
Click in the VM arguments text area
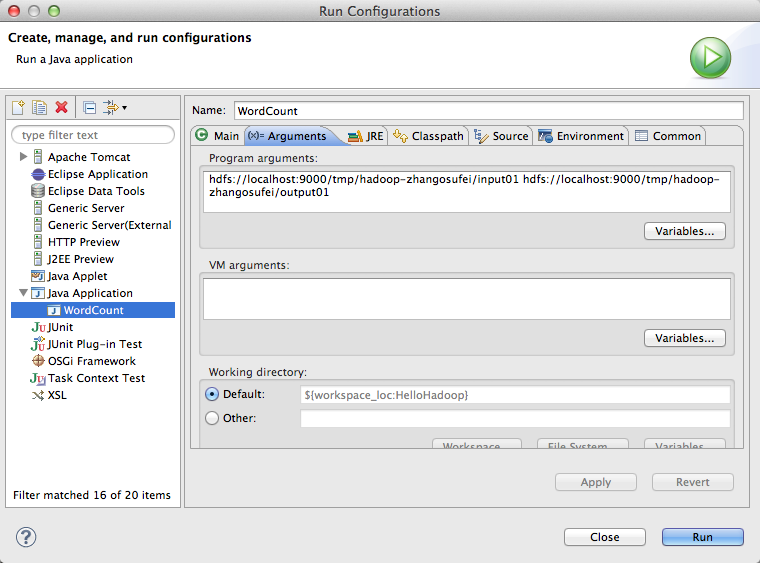click(467, 298)
